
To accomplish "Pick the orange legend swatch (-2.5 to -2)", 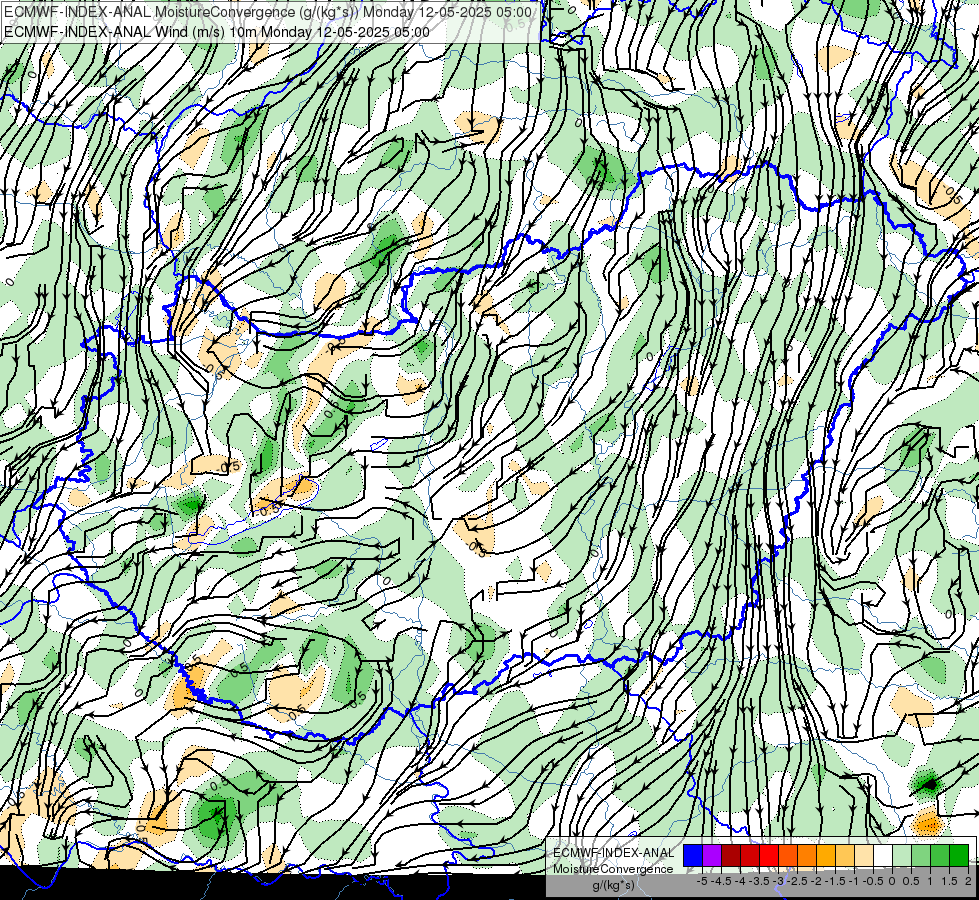I will coord(807,855).
